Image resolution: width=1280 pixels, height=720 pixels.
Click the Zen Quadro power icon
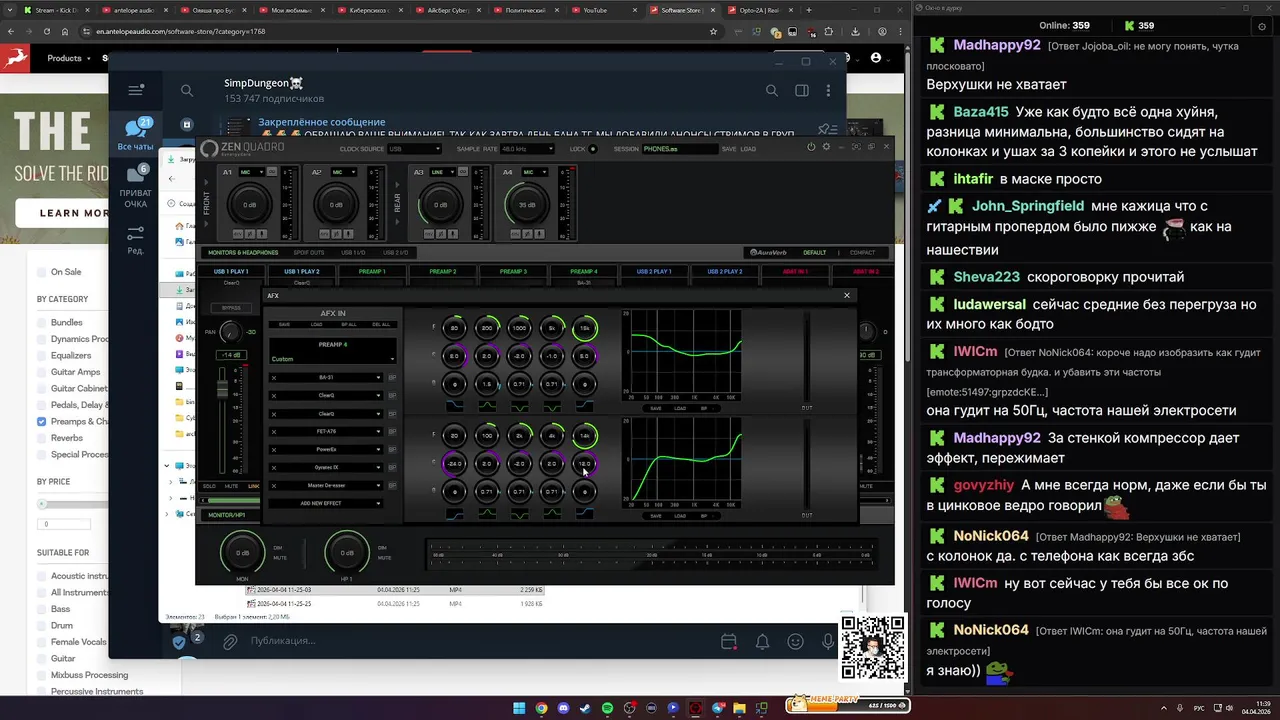[811, 147]
